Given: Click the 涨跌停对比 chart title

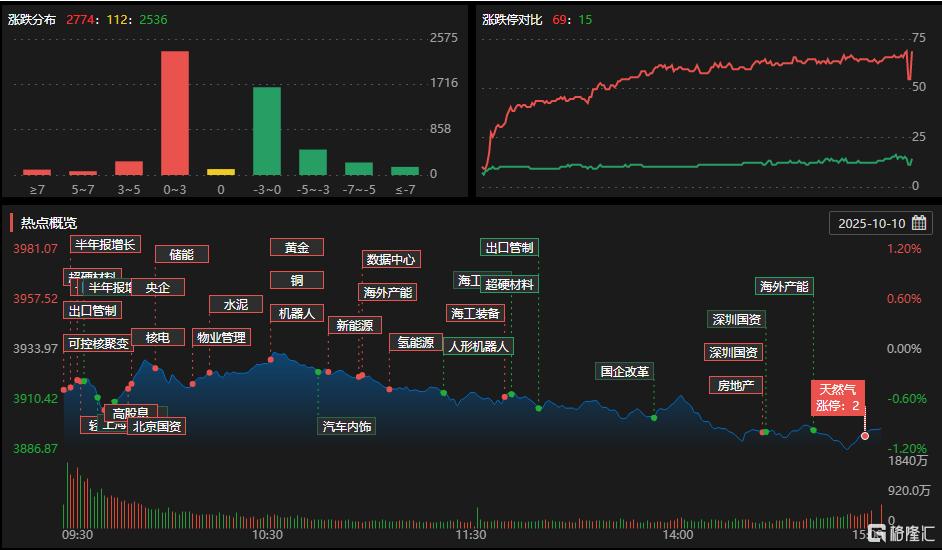Looking at the screenshot, I should [512, 19].
